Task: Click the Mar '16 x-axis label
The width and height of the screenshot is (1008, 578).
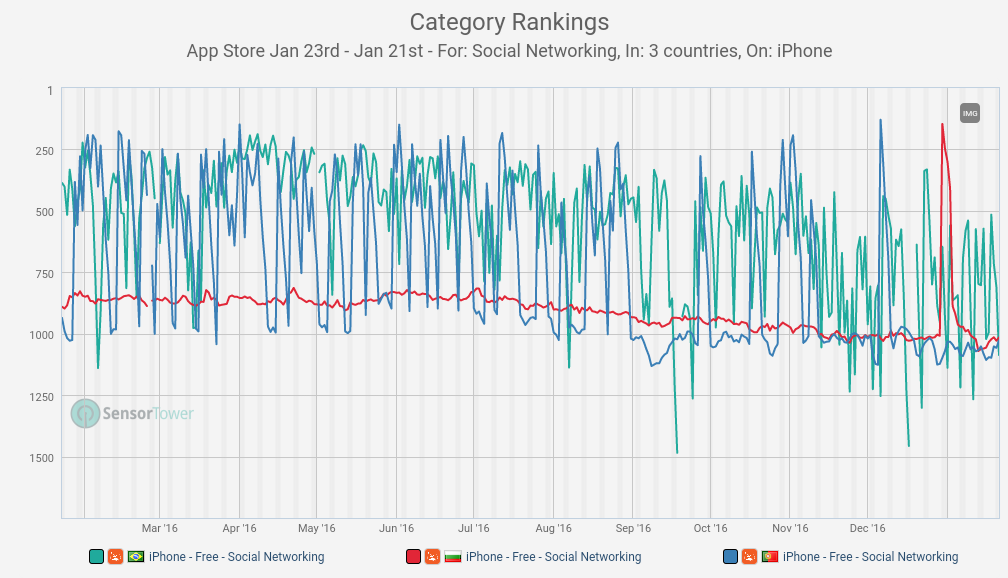Action: point(159,528)
